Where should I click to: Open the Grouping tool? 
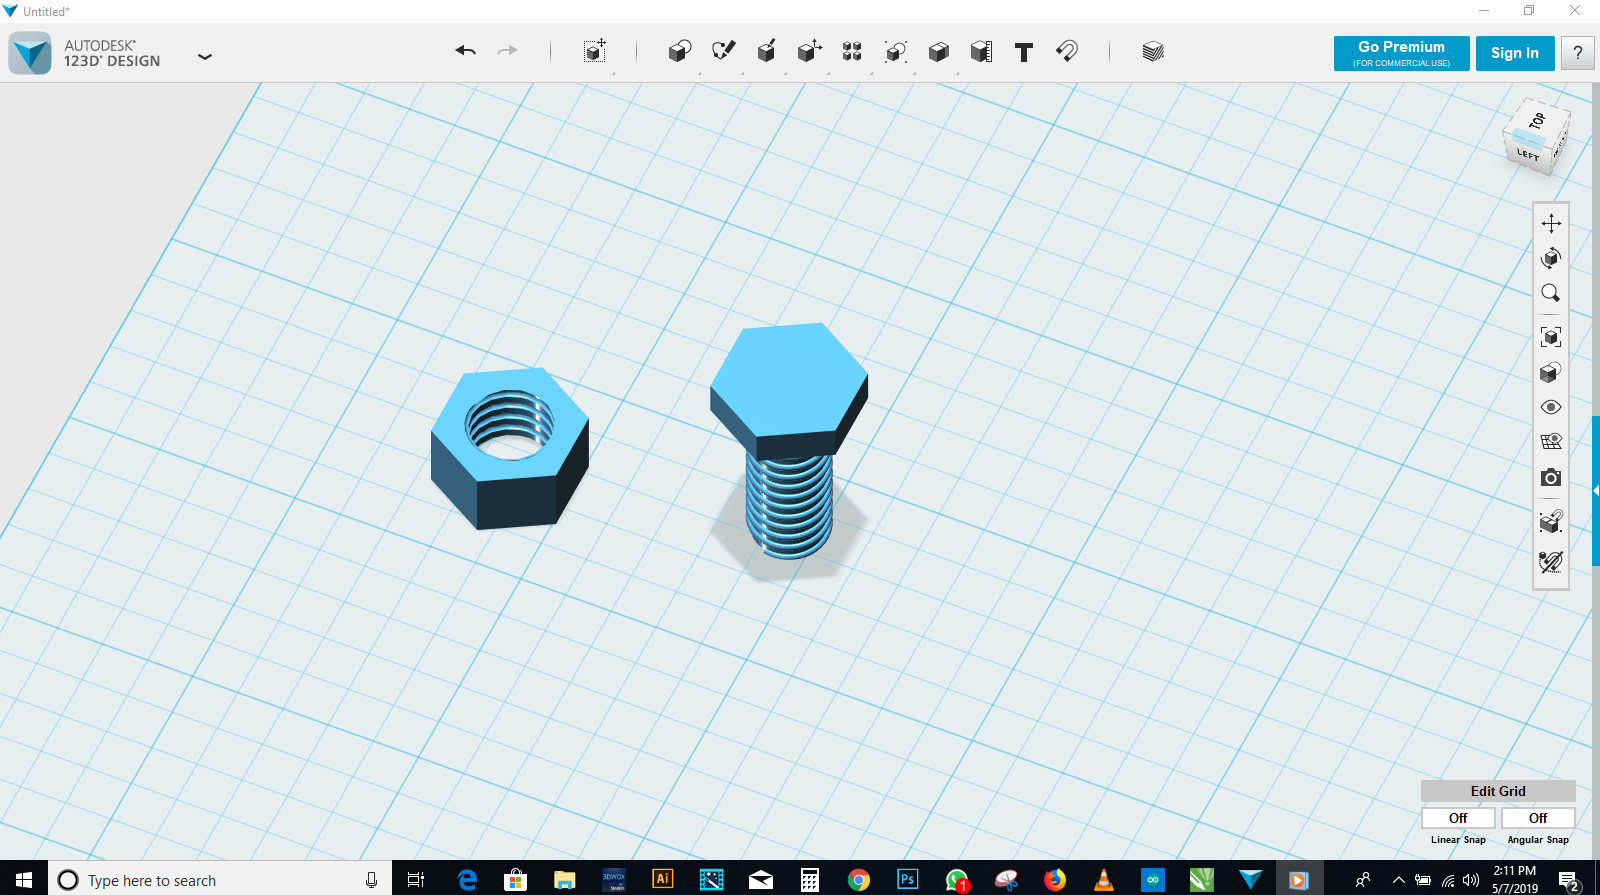coord(896,51)
